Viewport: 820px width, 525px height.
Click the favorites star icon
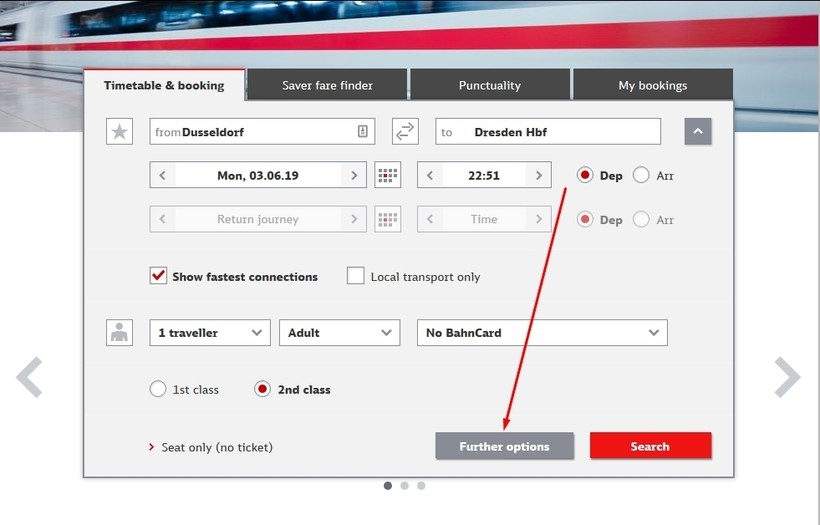click(119, 132)
